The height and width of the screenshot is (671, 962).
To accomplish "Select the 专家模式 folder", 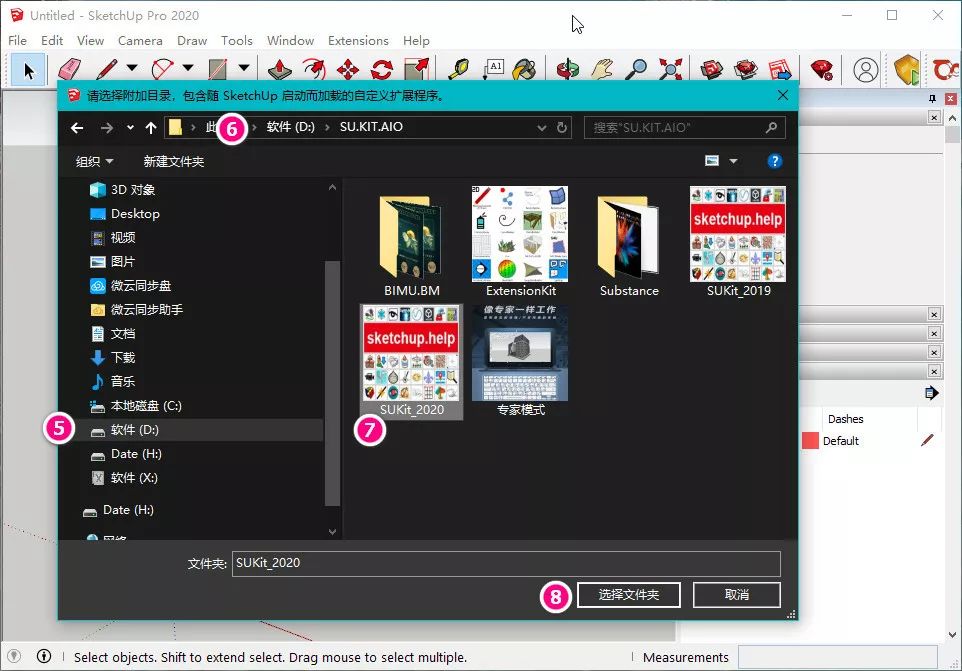I will pos(520,361).
